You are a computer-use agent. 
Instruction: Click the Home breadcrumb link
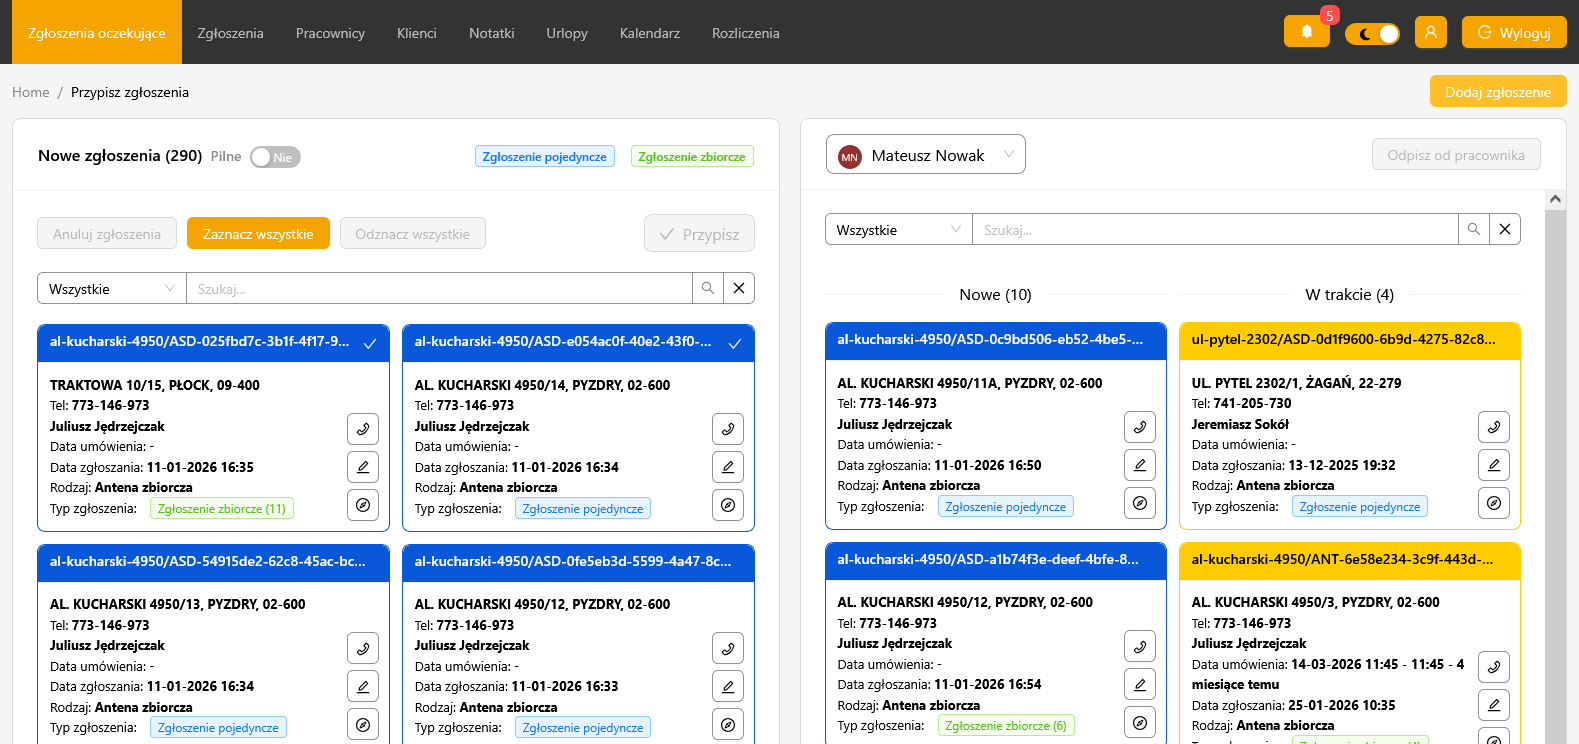30,92
